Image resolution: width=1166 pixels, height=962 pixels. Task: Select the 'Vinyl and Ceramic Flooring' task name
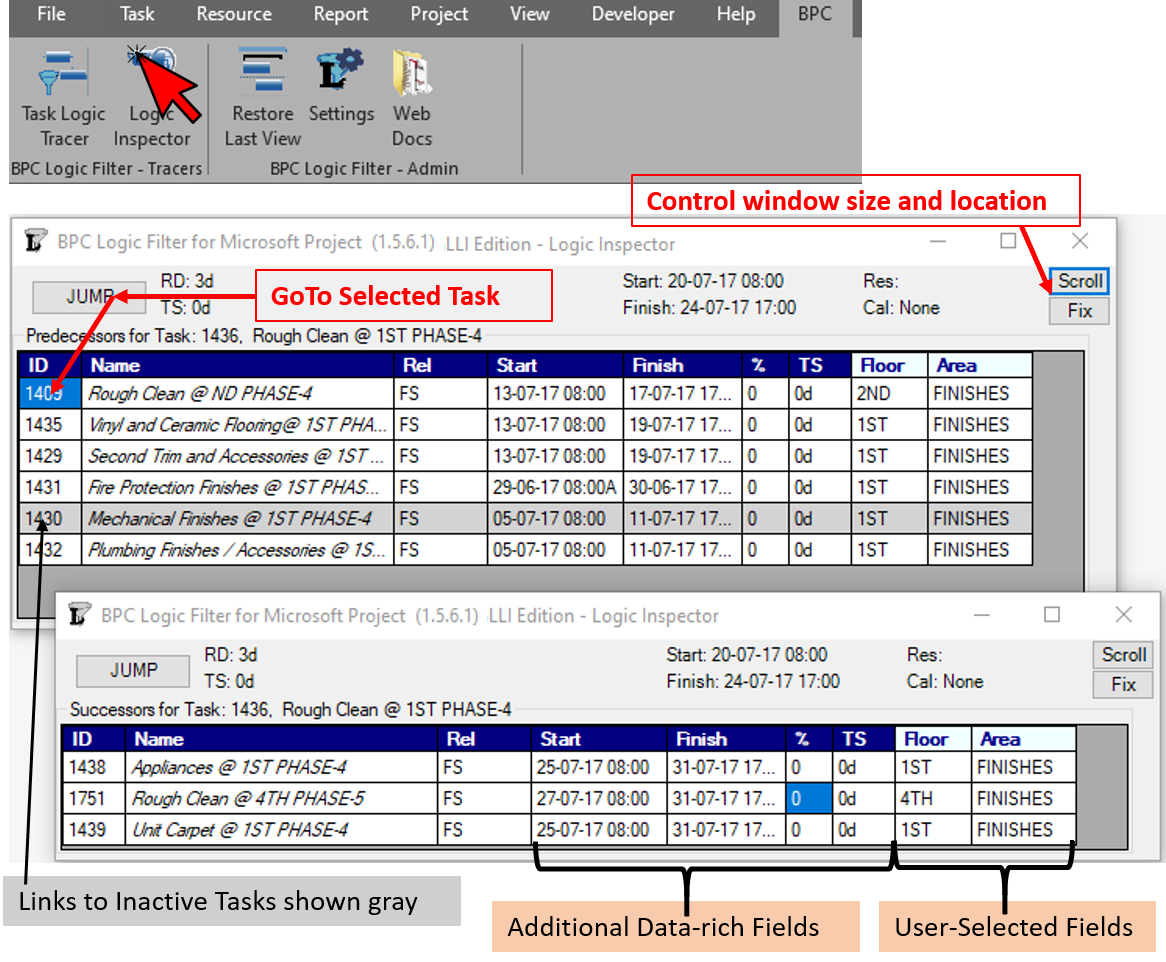237,424
